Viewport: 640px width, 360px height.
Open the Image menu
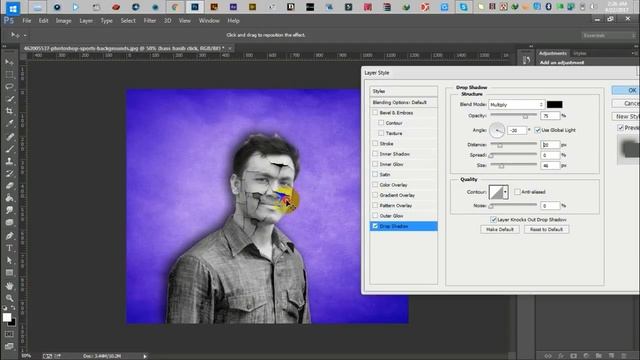[x=63, y=20]
